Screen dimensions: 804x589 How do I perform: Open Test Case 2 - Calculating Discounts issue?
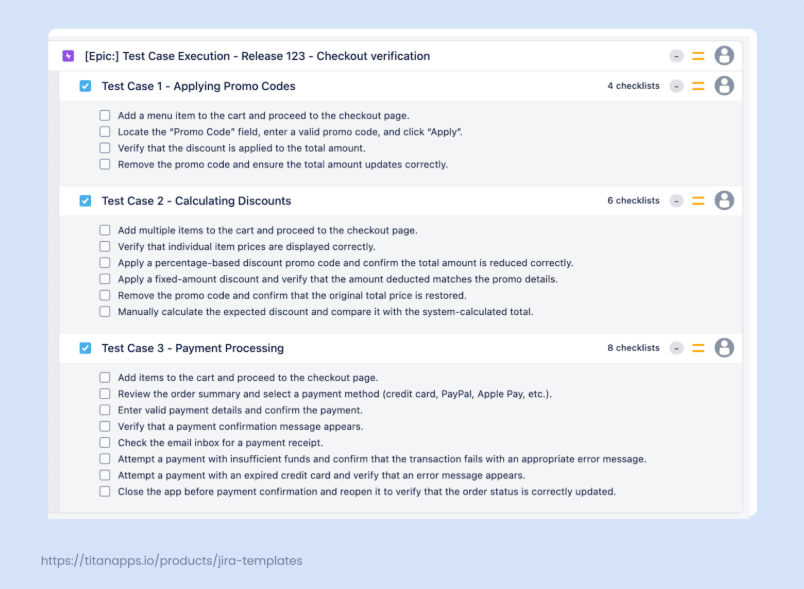(196, 201)
